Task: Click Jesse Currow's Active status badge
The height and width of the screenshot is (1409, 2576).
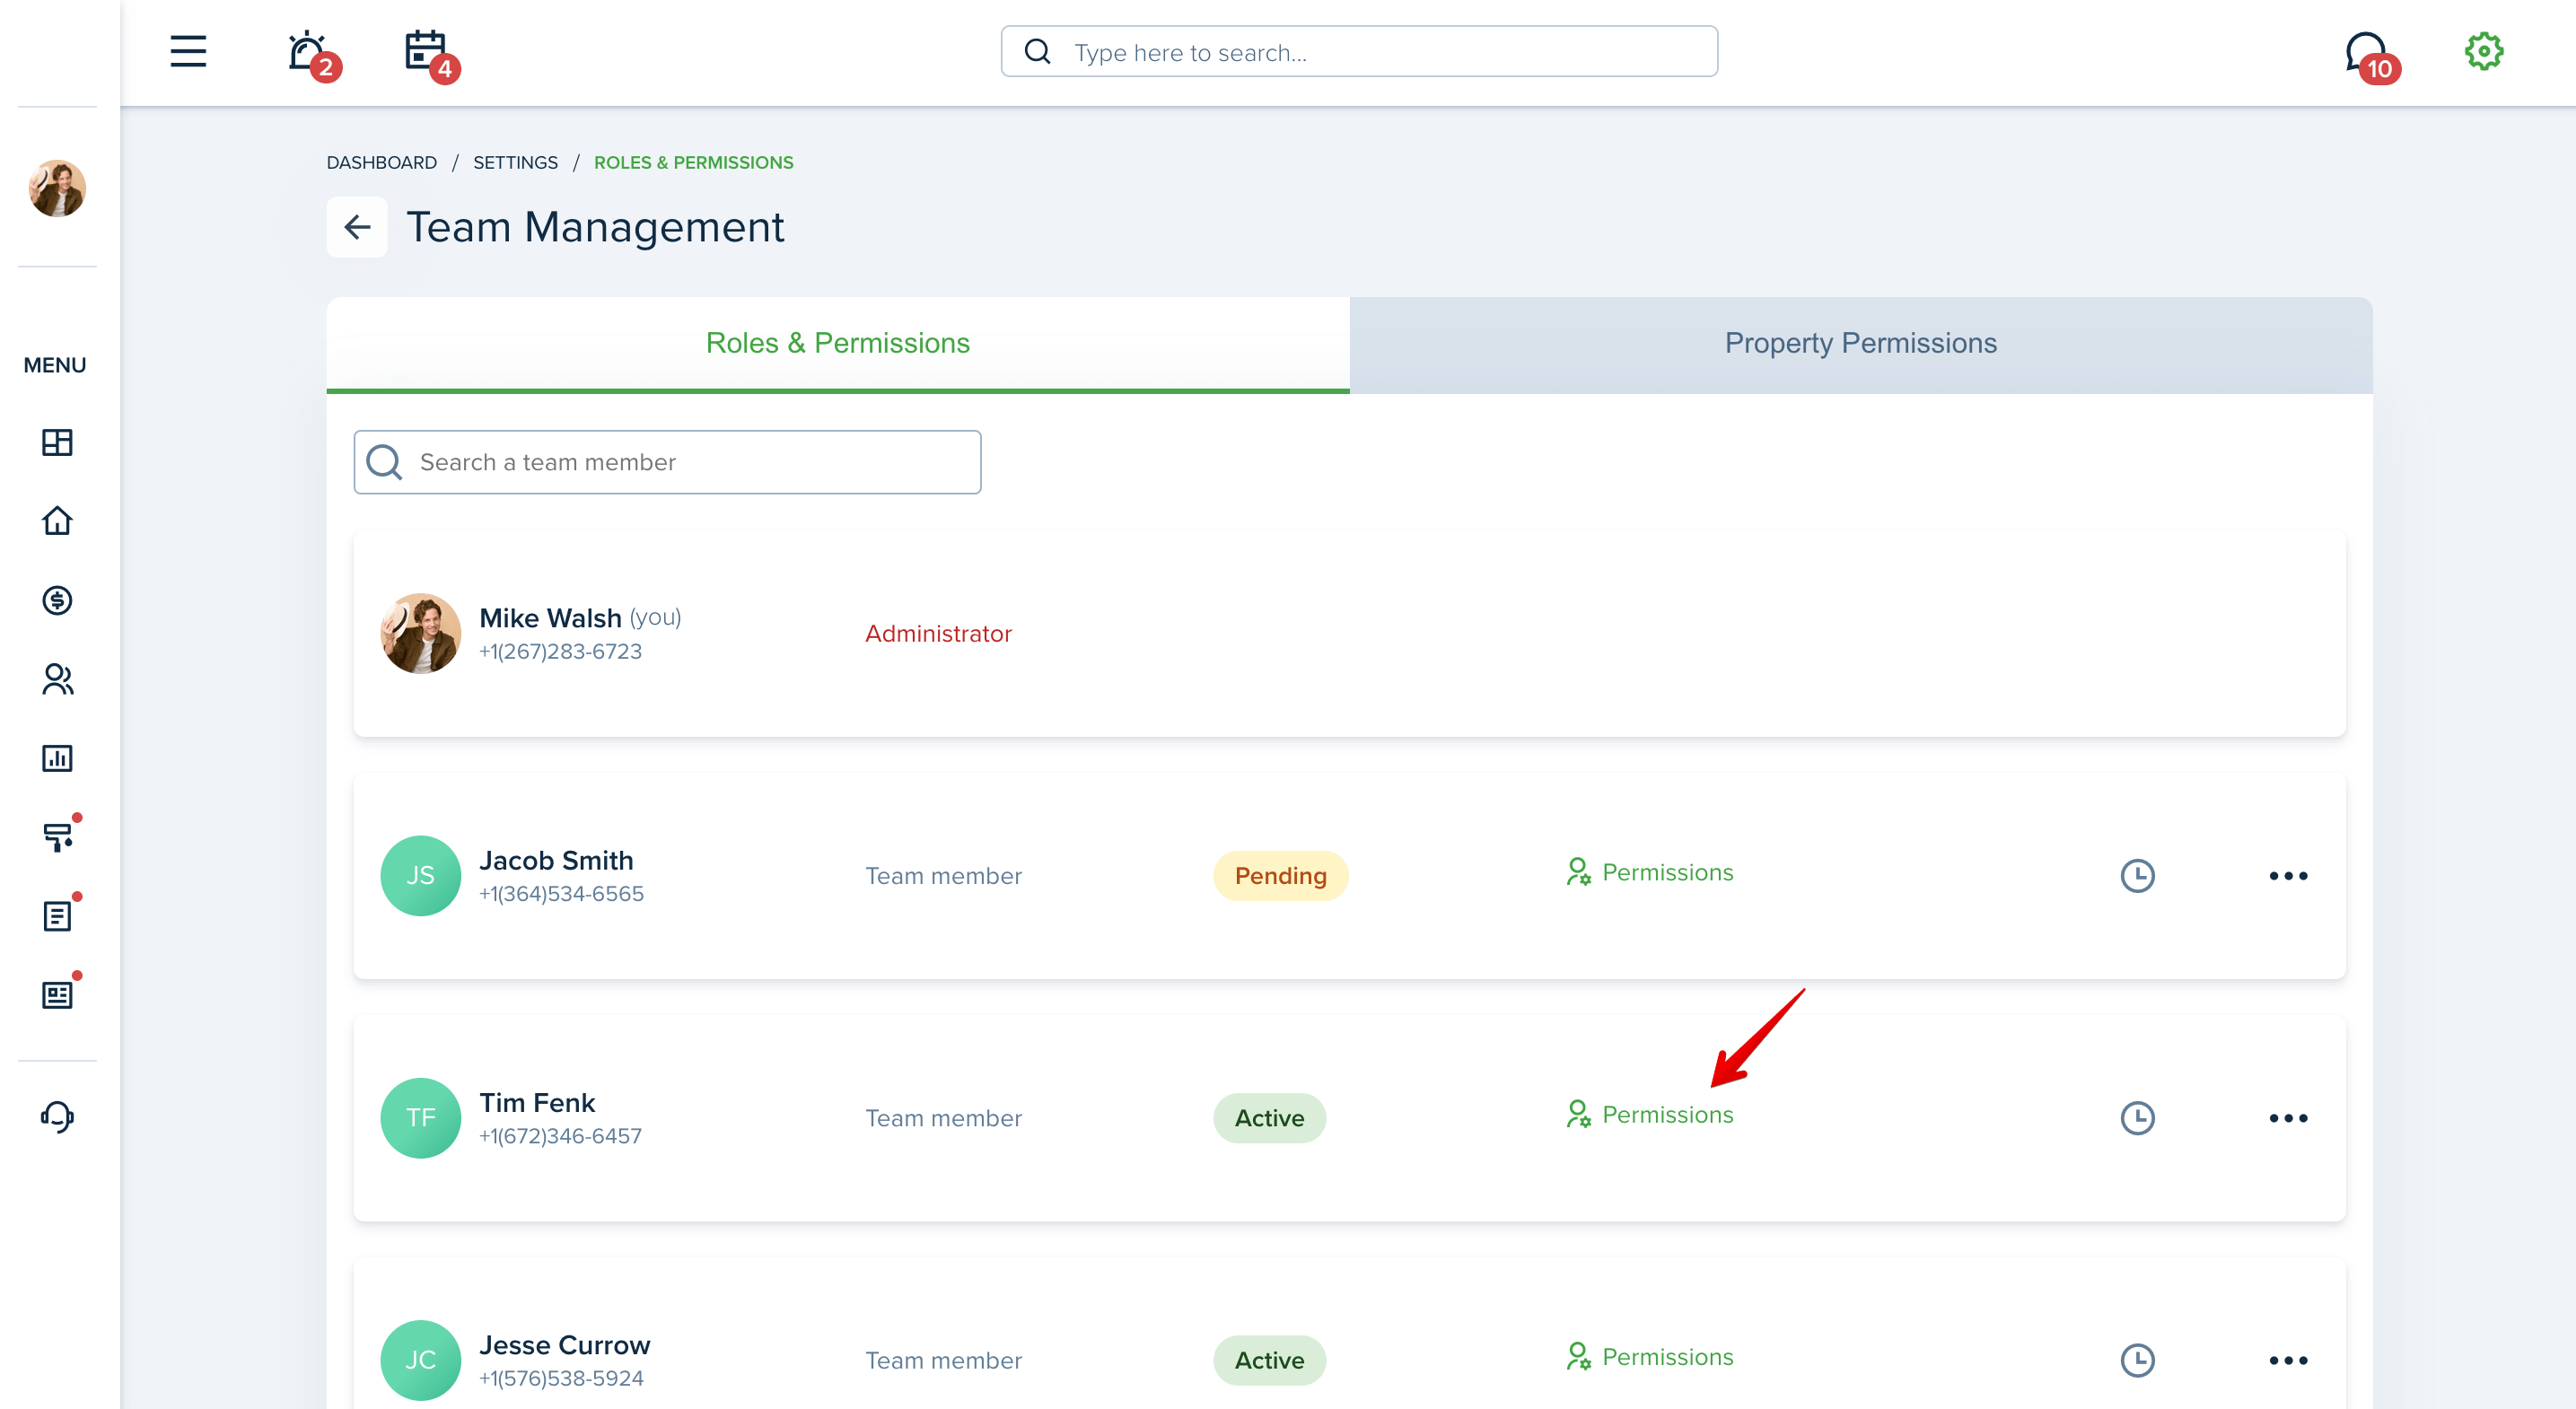Action: tap(1269, 1360)
